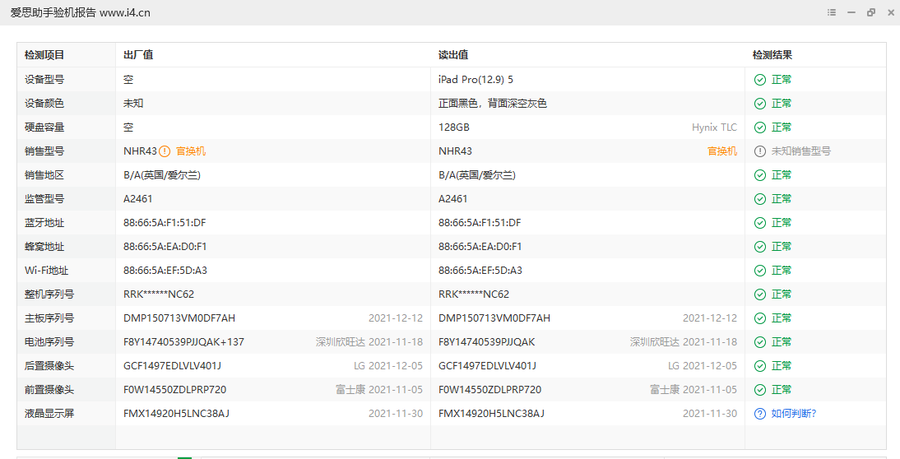The image size is (900, 459).
Task: Click the green check icon for 销售地区 row
Action: (760, 175)
